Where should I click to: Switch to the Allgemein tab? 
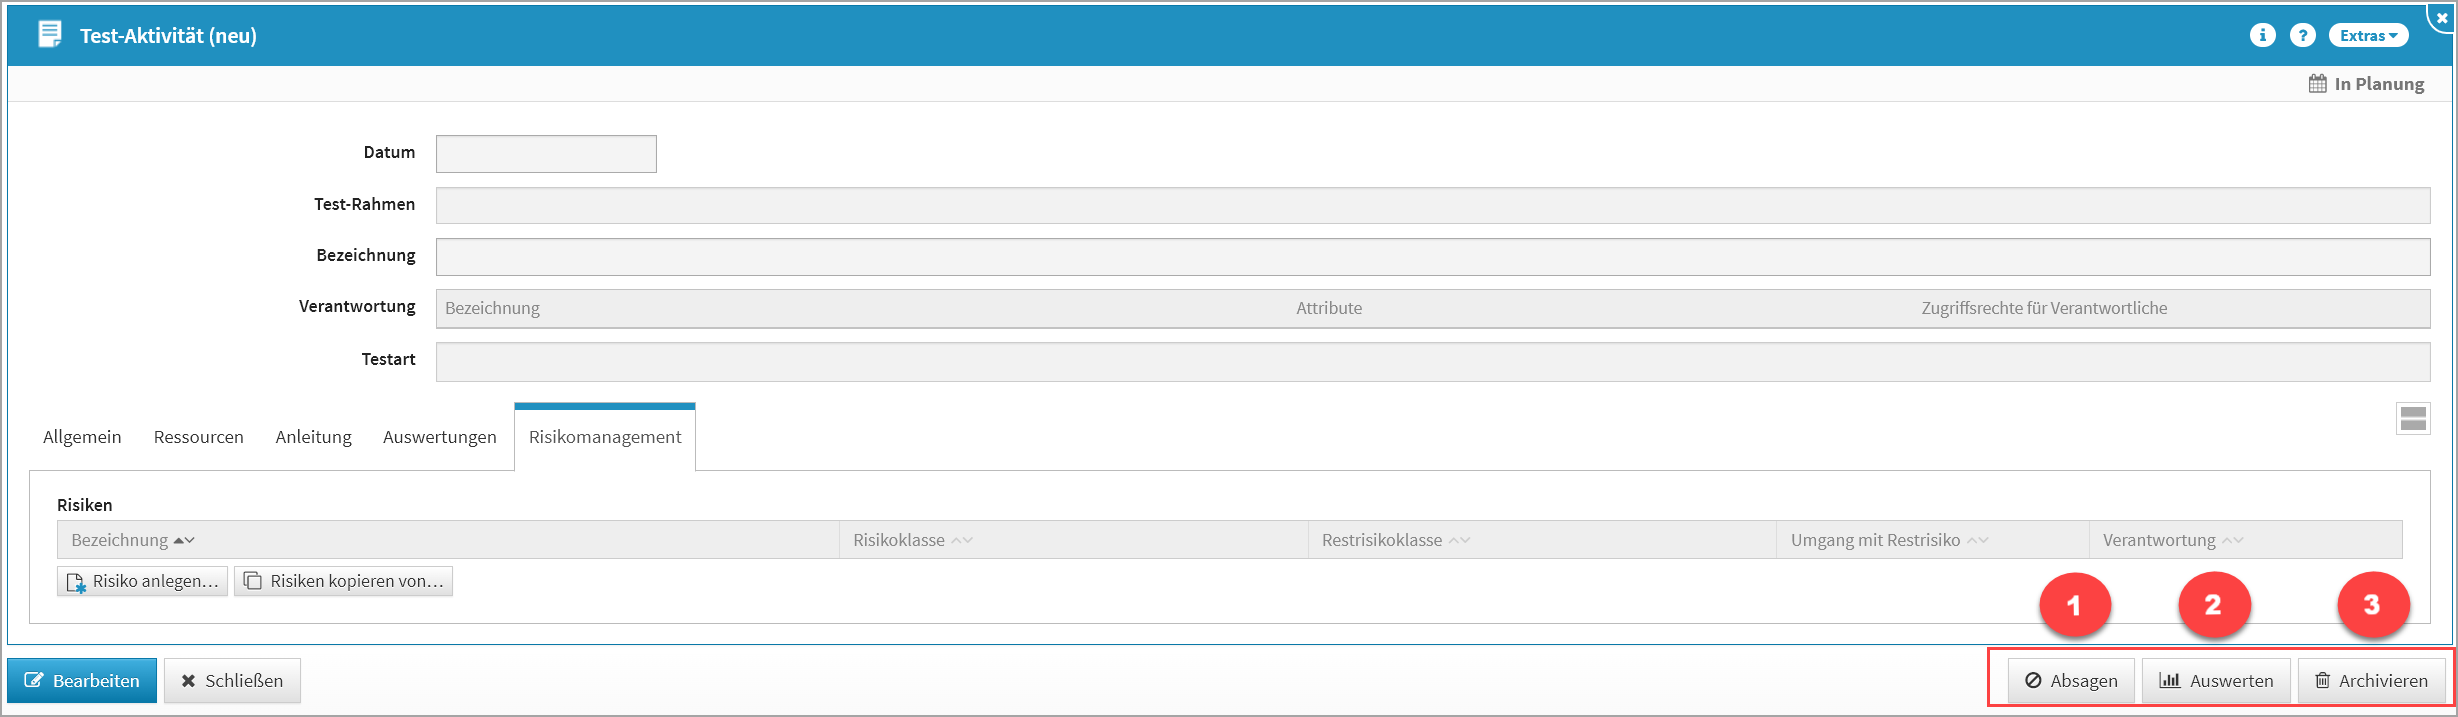pos(82,437)
